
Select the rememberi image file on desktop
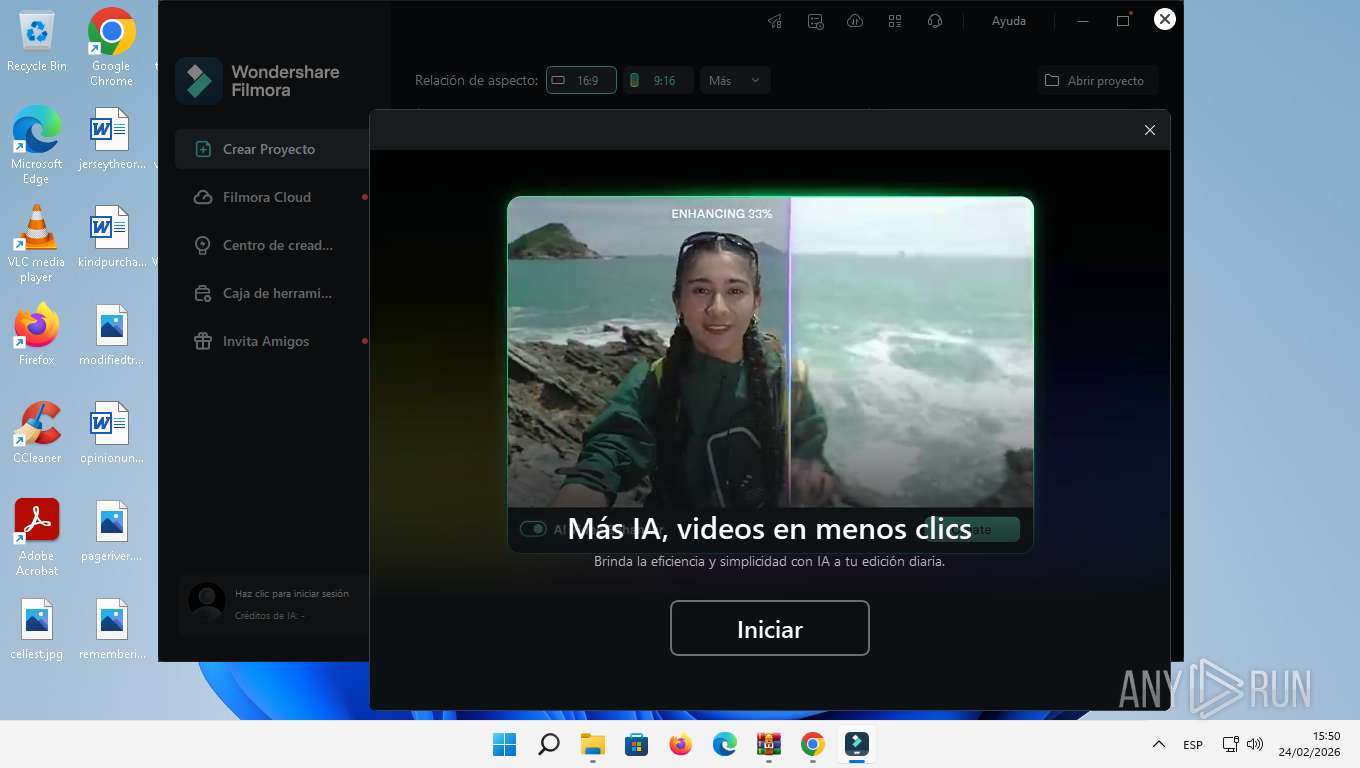pos(111,628)
